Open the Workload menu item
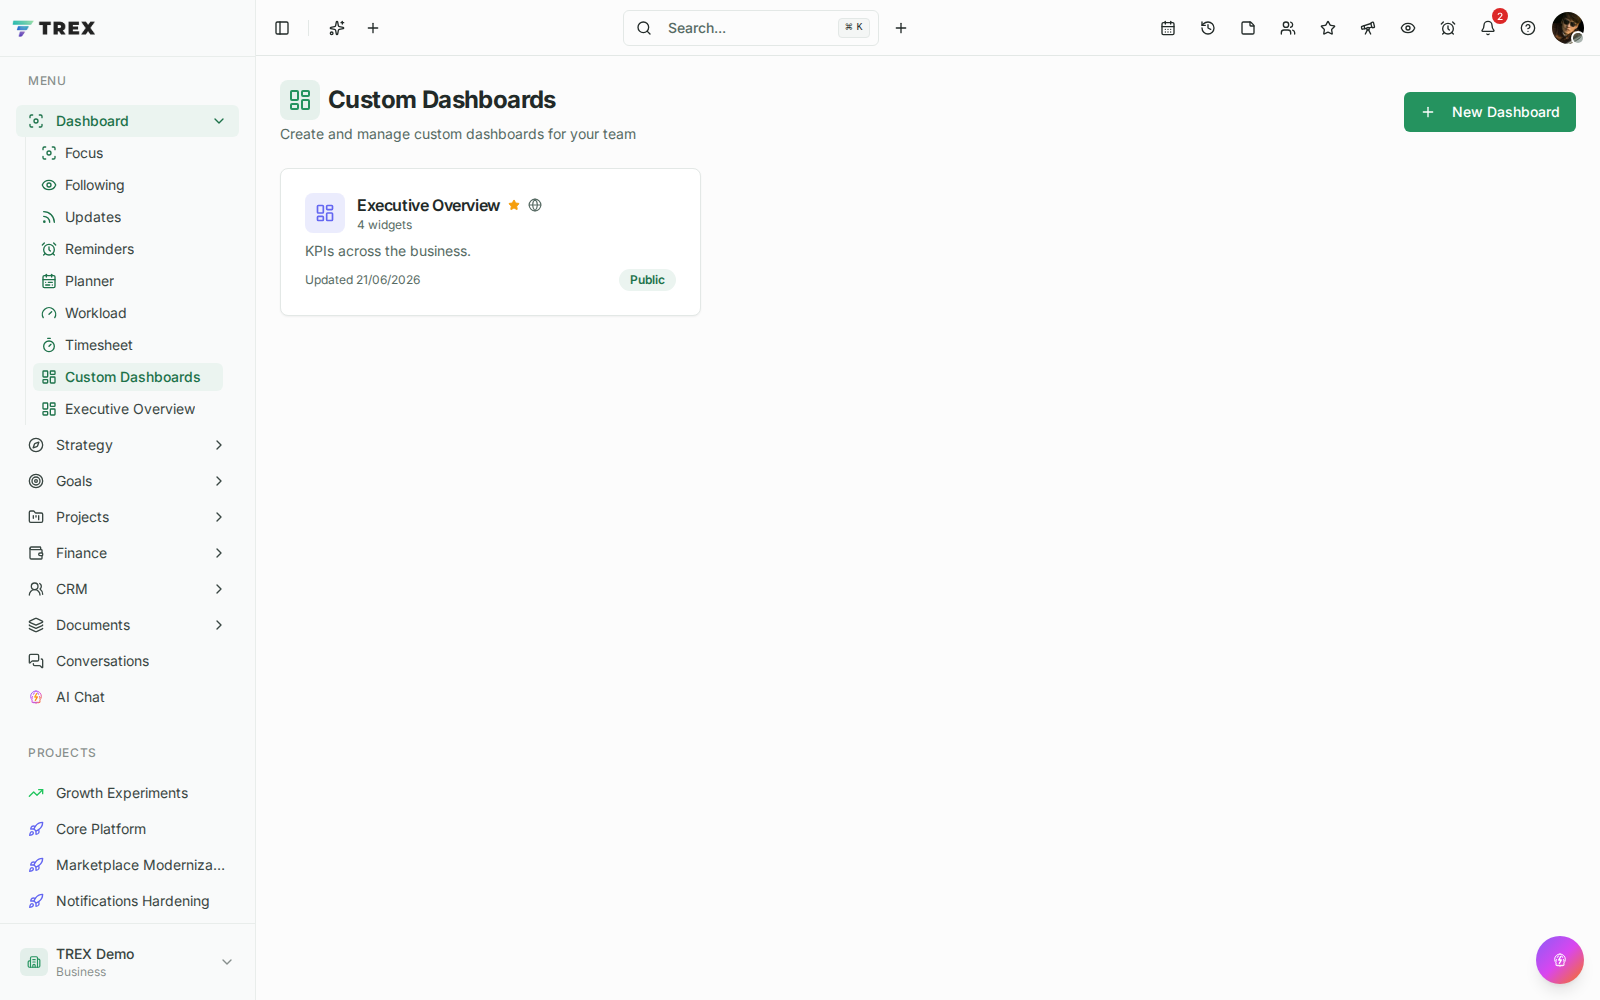This screenshot has width=1600, height=1000. pyautogui.click(x=128, y=313)
